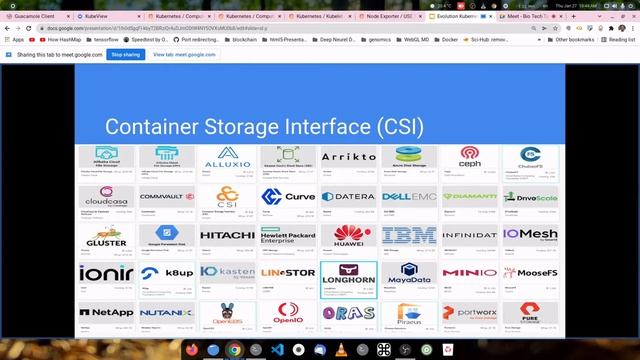The height and width of the screenshot is (360, 640).
Task: Select the Datera logo card
Action: [349, 202]
